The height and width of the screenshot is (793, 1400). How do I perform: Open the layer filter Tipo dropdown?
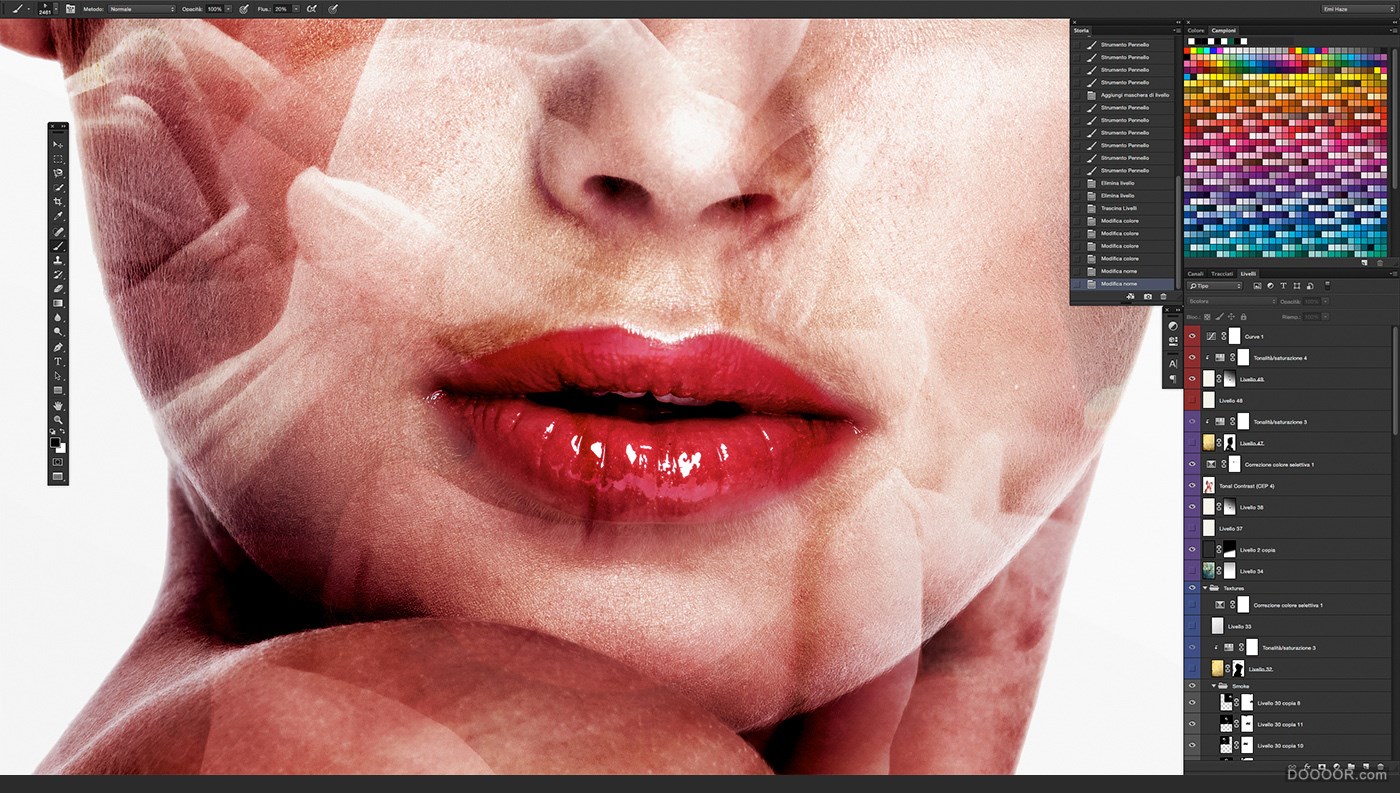1215,286
